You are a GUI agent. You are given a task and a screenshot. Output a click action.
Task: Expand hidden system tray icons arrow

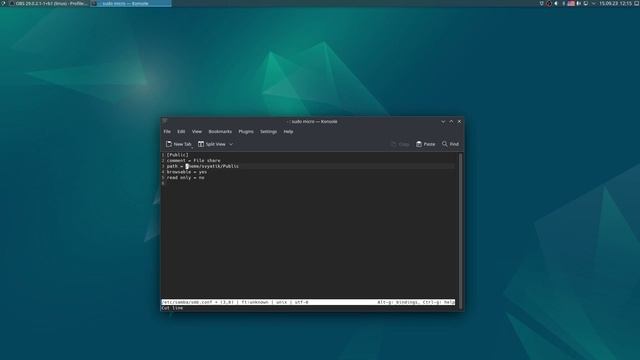593,3
